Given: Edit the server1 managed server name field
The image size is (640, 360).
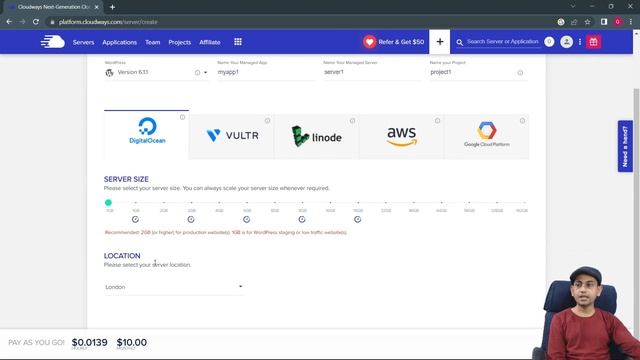Looking at the screenshot, I should tap(372, 72).
